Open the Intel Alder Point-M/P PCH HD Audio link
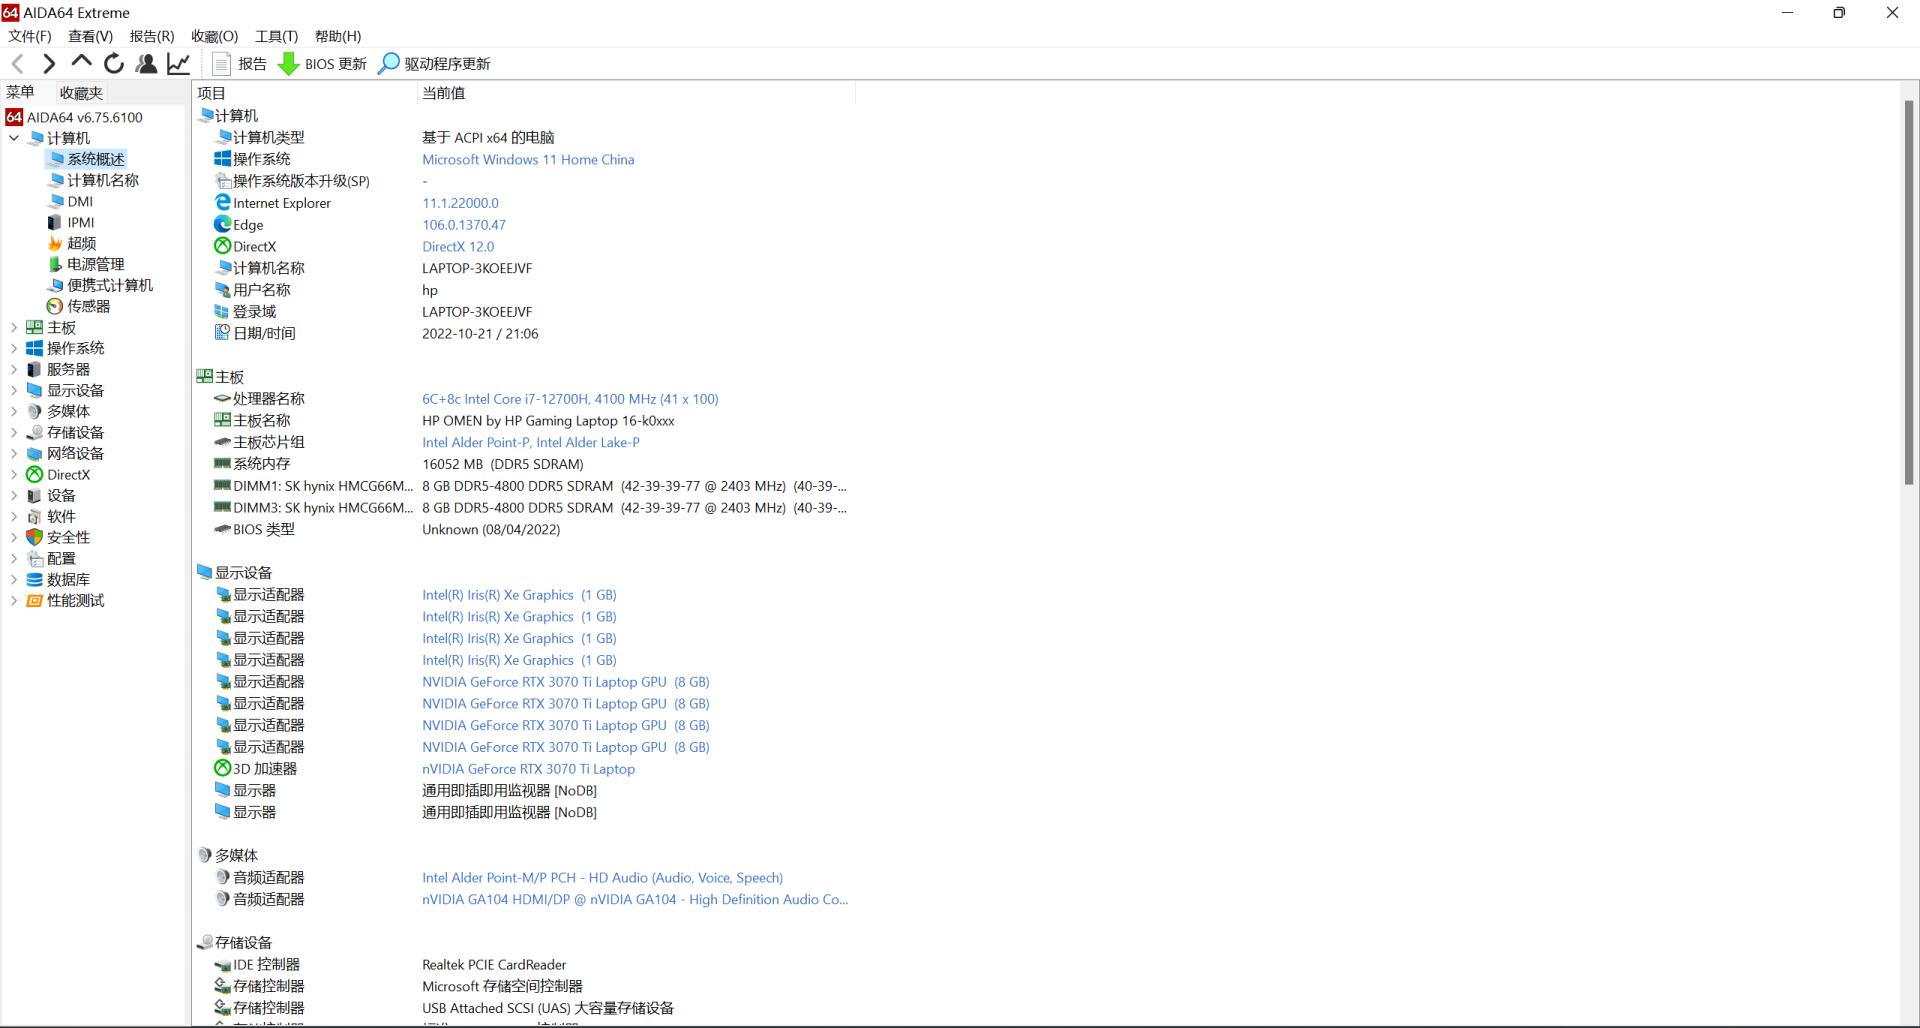The width and height of the screenshot is (1920, 1028). pyautogui.click(x=602, y=878)
